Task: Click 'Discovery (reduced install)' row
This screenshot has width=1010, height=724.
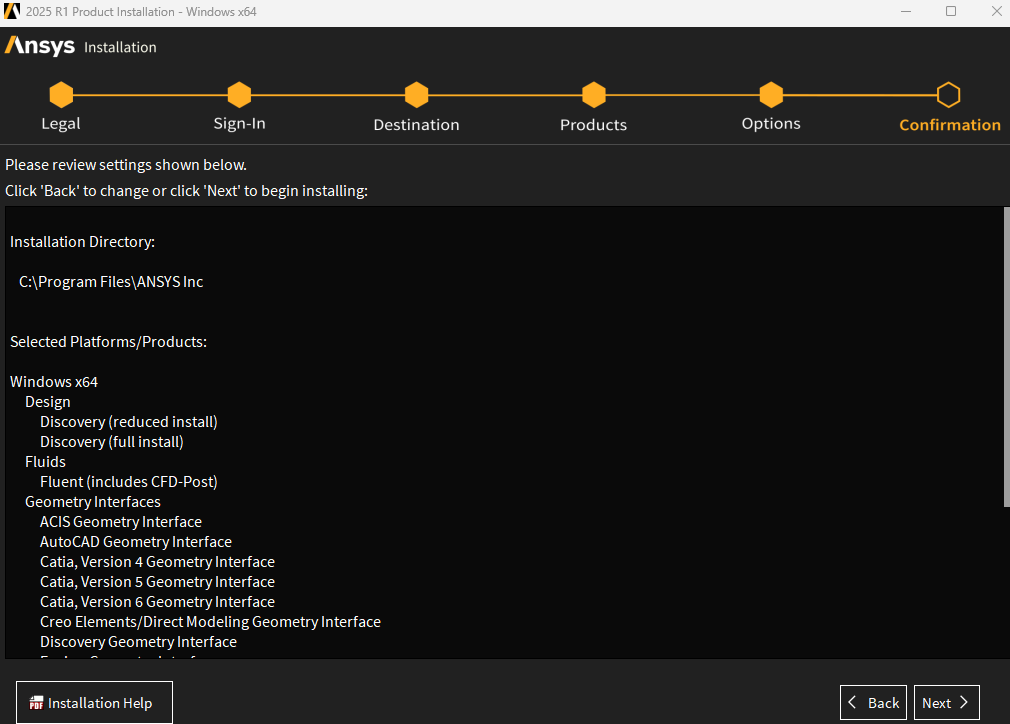Action: point(129,422)
